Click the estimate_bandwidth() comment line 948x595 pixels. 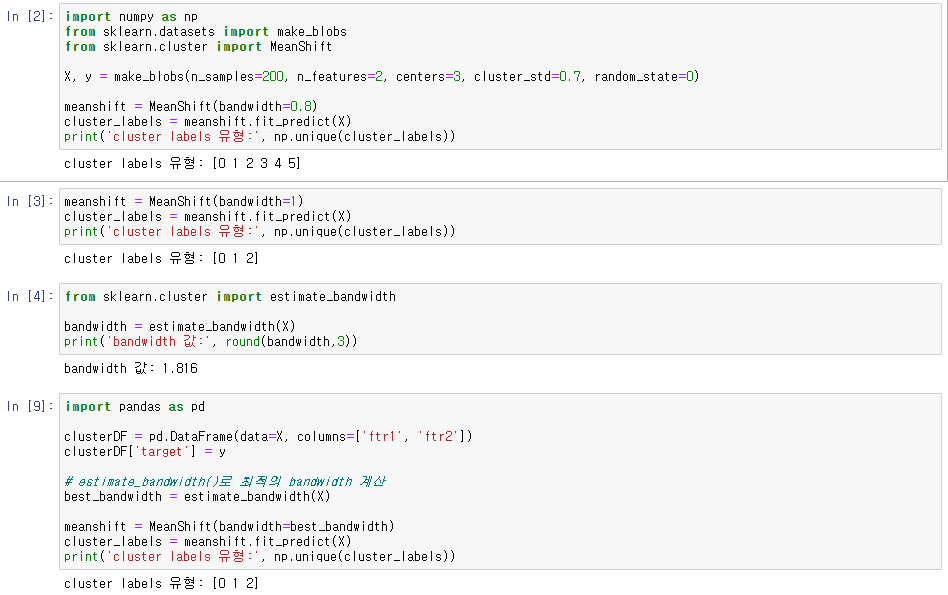coord(225,481)
